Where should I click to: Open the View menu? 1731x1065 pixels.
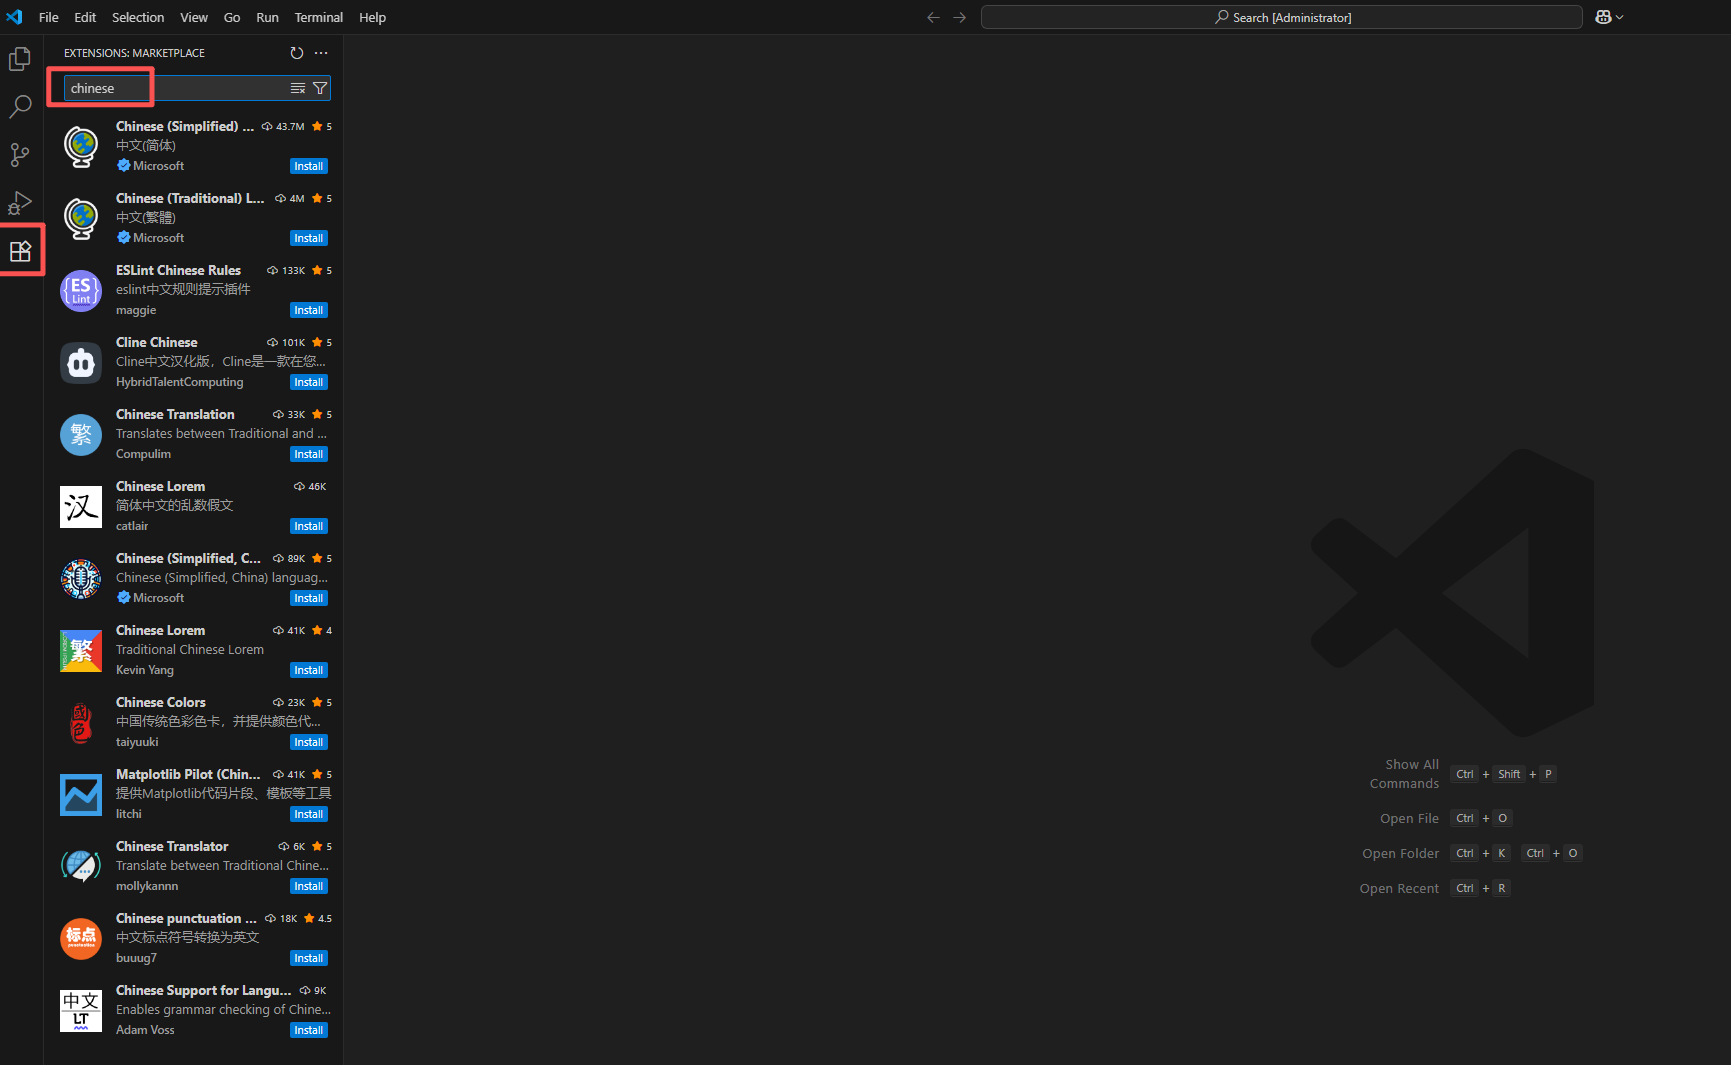(194, 17)
